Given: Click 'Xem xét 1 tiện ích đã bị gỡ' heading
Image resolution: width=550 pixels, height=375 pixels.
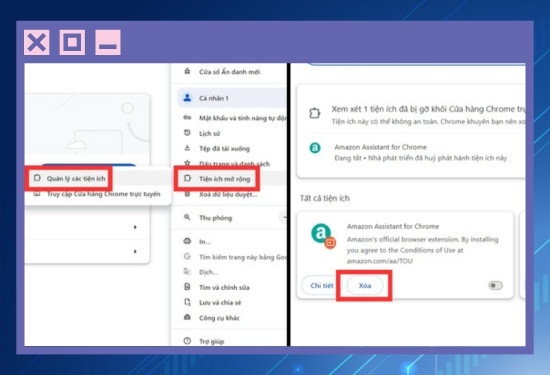Looking at the screenshot, I should (x=428, y=109).
